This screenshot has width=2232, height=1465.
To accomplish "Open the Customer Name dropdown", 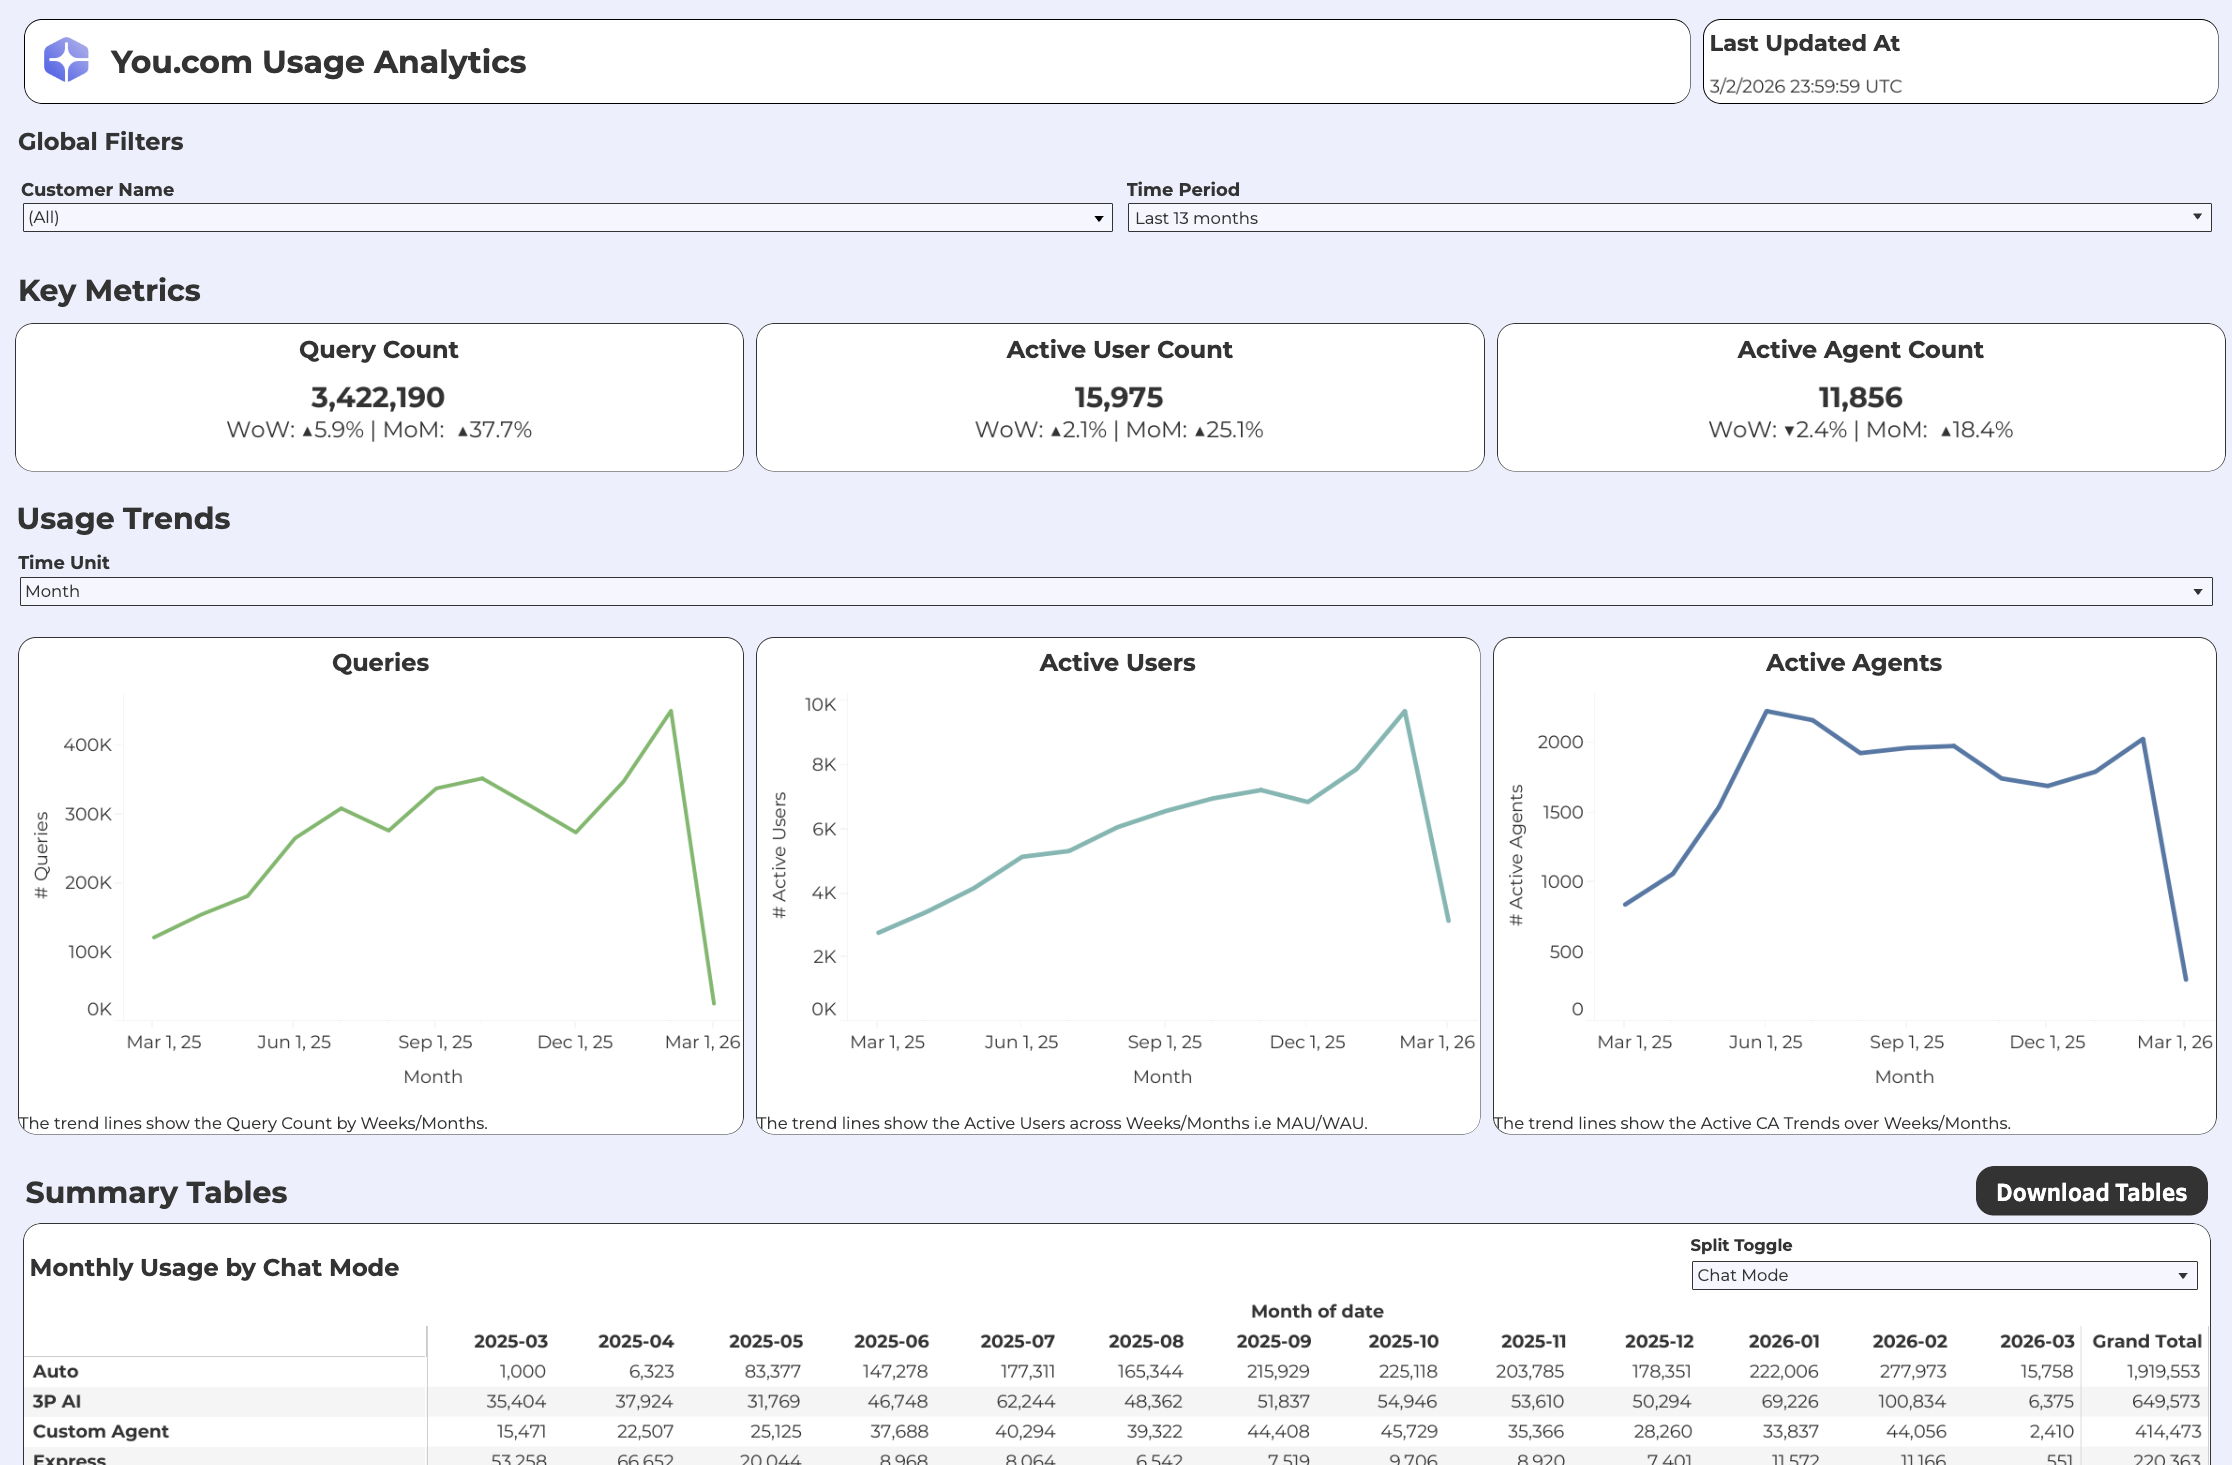I will 567,217.
